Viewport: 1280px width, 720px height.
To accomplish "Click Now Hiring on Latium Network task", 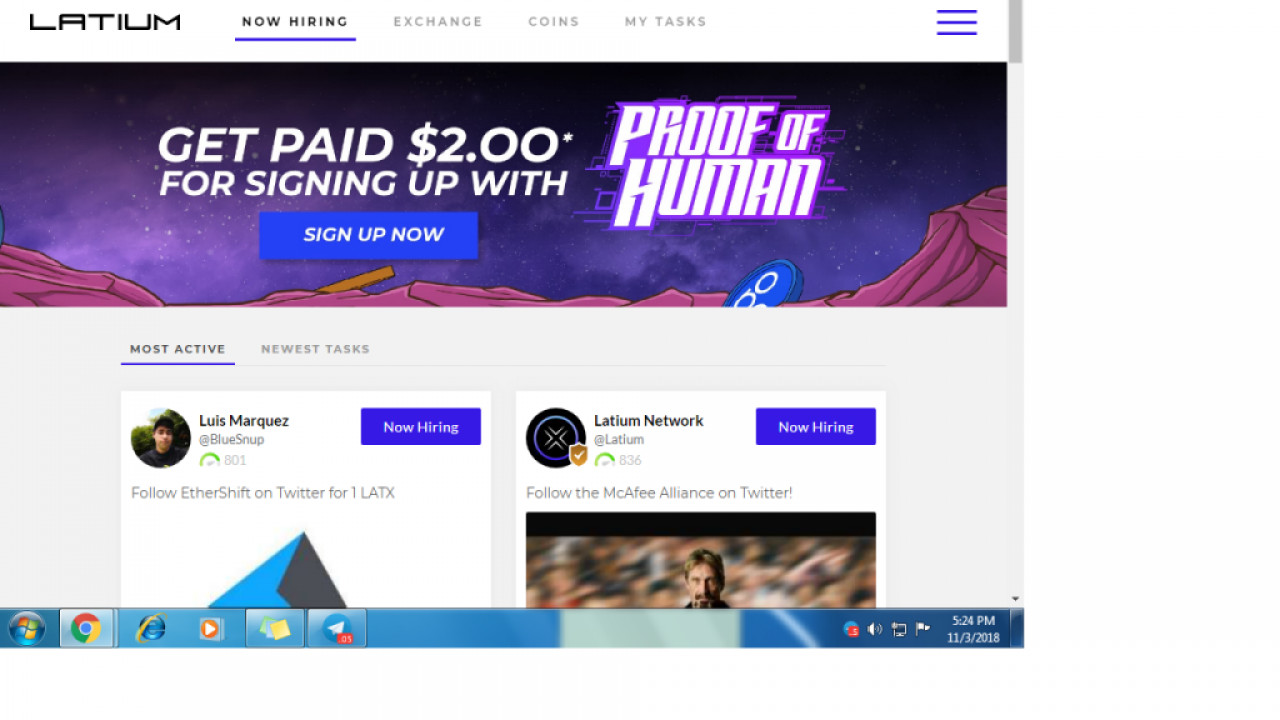I will [816, 427].
